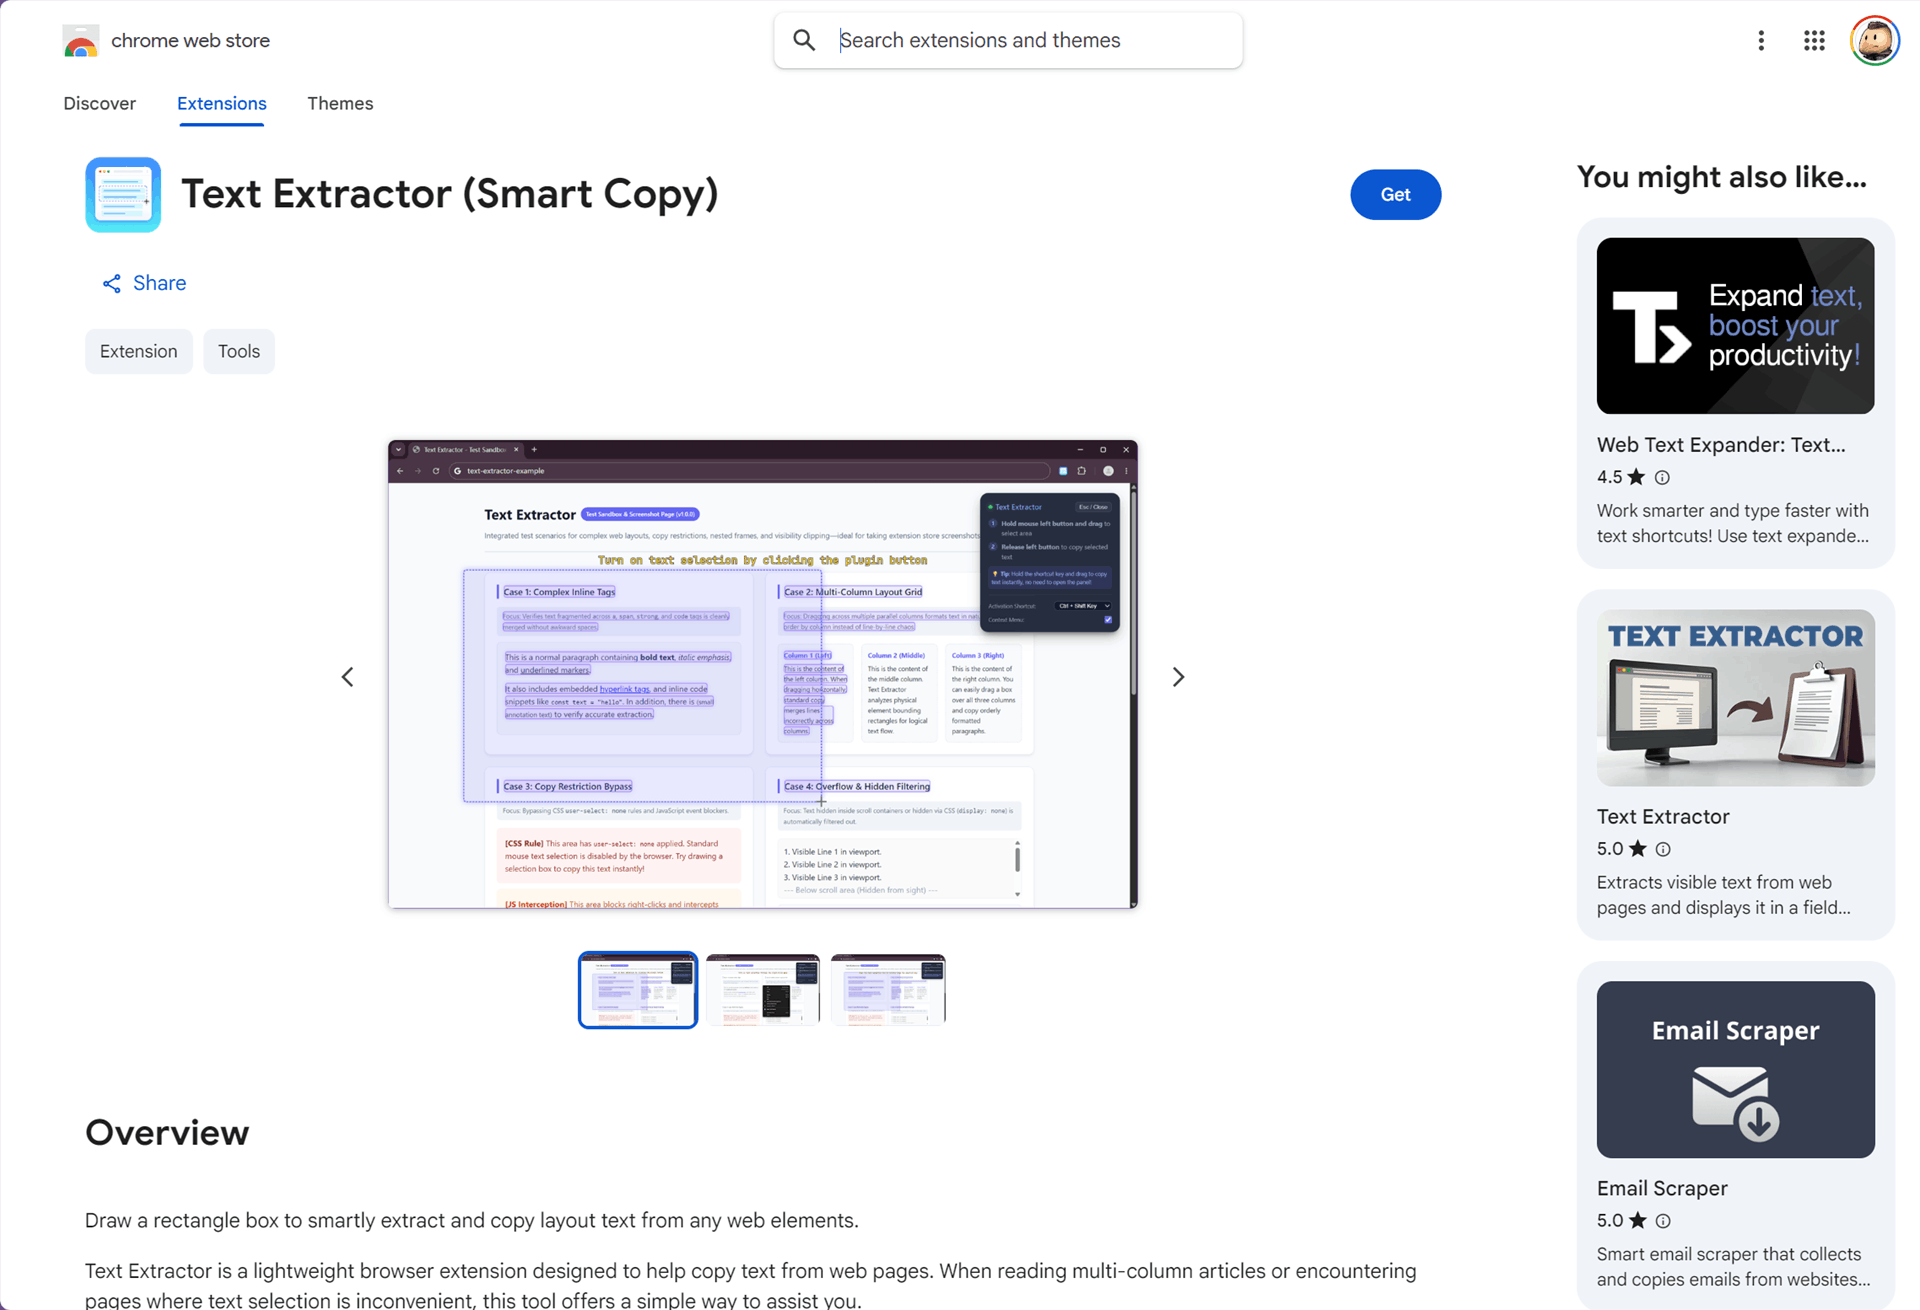Open the Email Scraper title link
The image size is (1920, 1310).
click(x=1662, y=1189)
